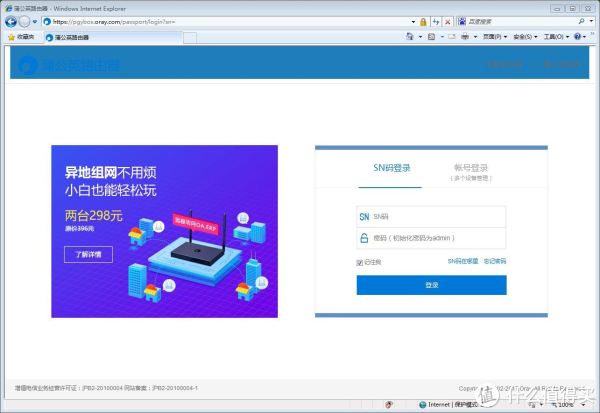Click the browser search box field
600x413 pixels.
[522, 21]
